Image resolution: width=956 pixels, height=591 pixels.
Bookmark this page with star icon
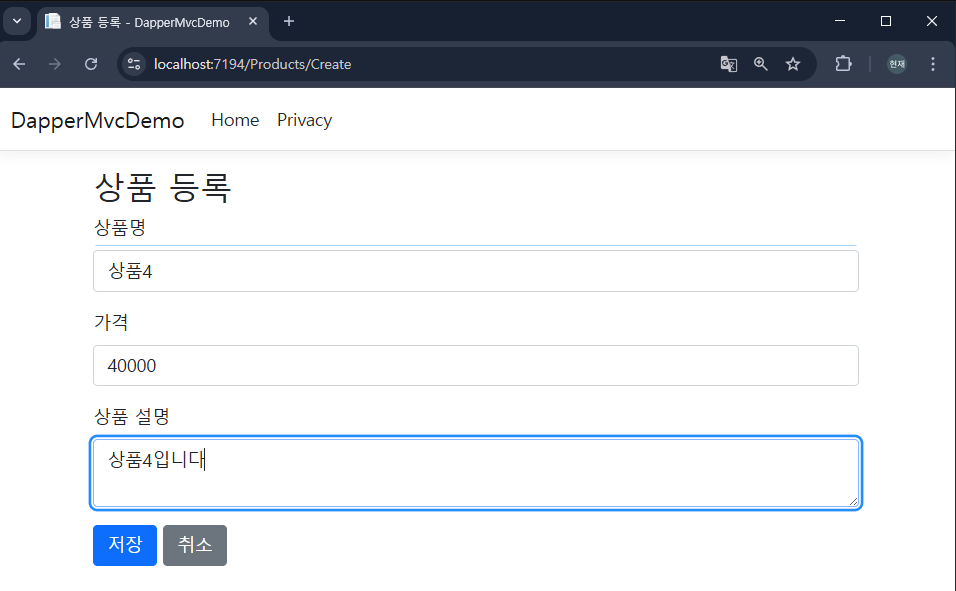coord(793,64)
